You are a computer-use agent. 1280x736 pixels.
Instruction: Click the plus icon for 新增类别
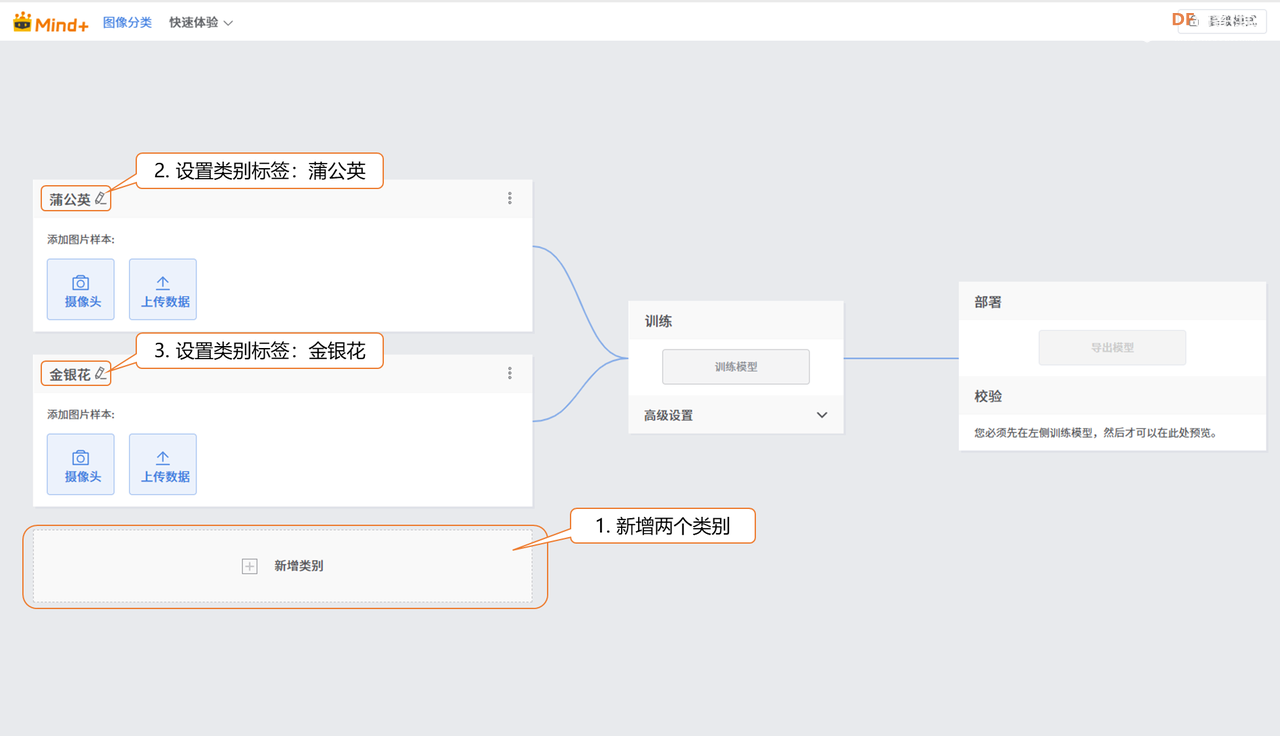coord(250,566)
